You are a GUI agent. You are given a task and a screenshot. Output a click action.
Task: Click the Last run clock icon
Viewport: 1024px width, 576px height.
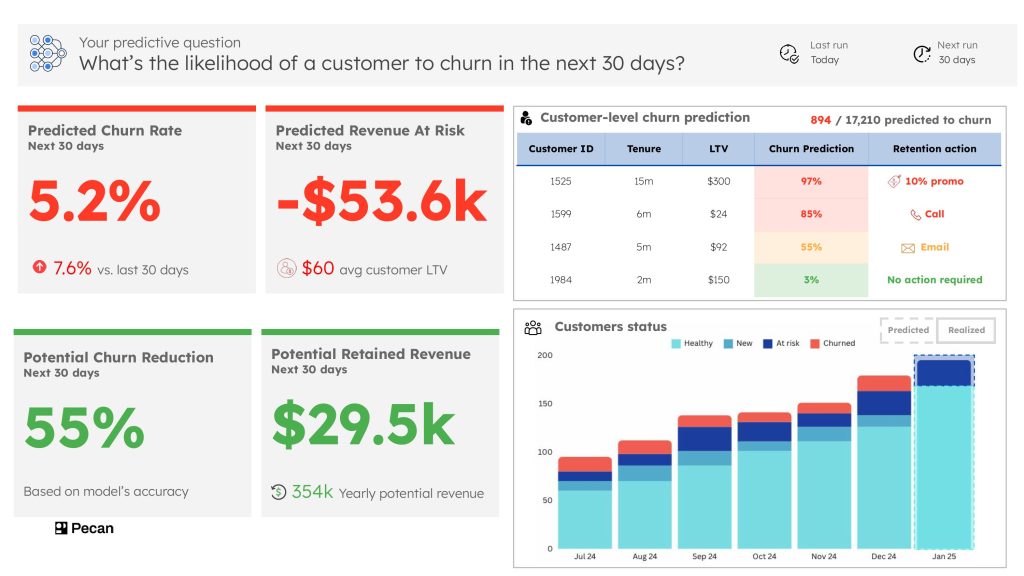click(x=789, y=53)
